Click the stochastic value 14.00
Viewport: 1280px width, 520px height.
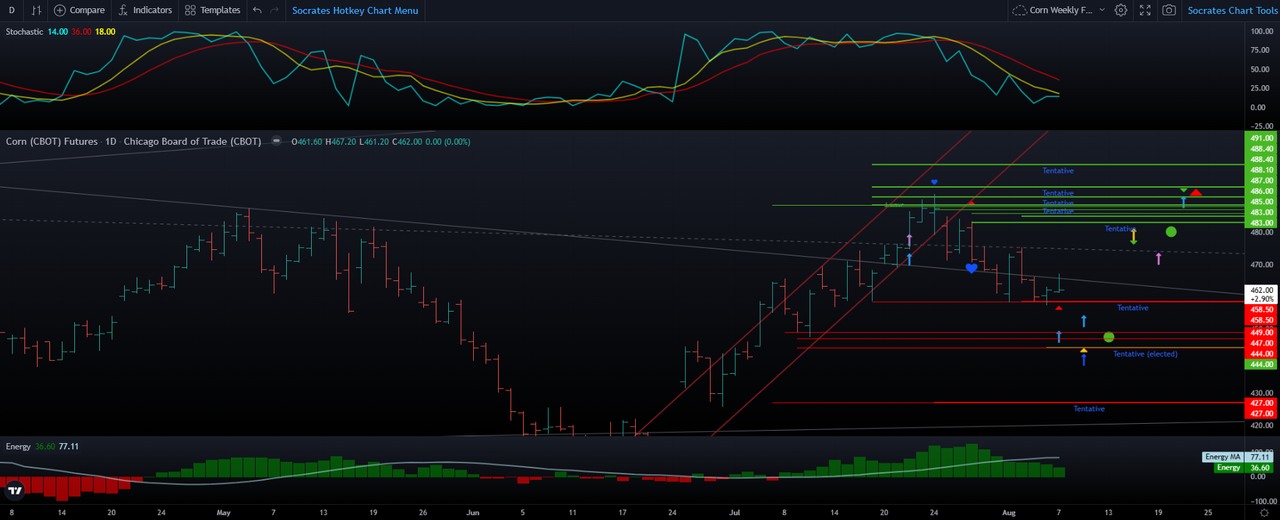tap(57, 32)
